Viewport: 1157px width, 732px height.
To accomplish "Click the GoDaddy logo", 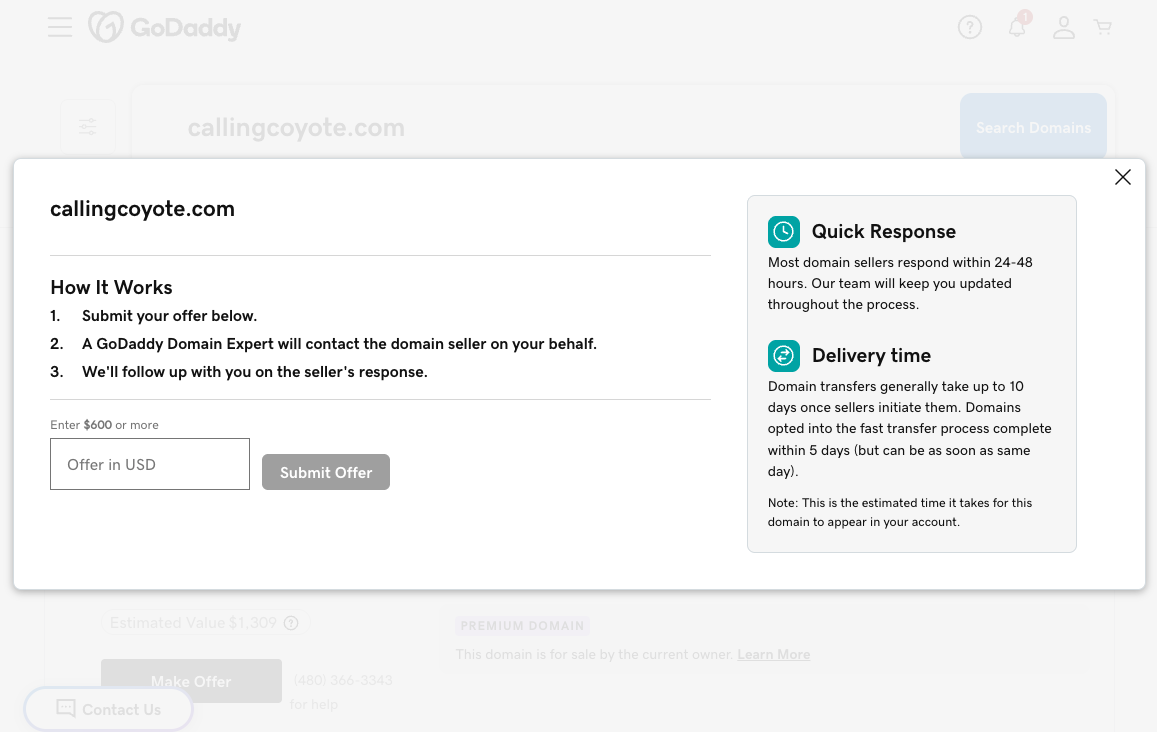I will click(165, 27).
